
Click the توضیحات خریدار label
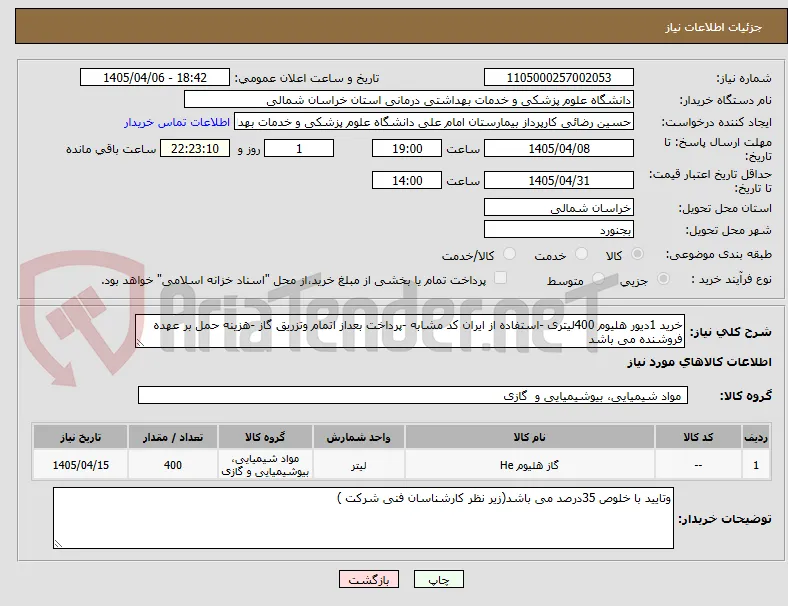[725, 519]
